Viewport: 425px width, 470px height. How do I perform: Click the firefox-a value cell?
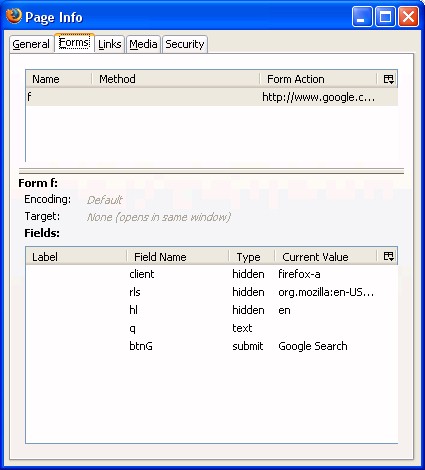(x=299, y=274)
